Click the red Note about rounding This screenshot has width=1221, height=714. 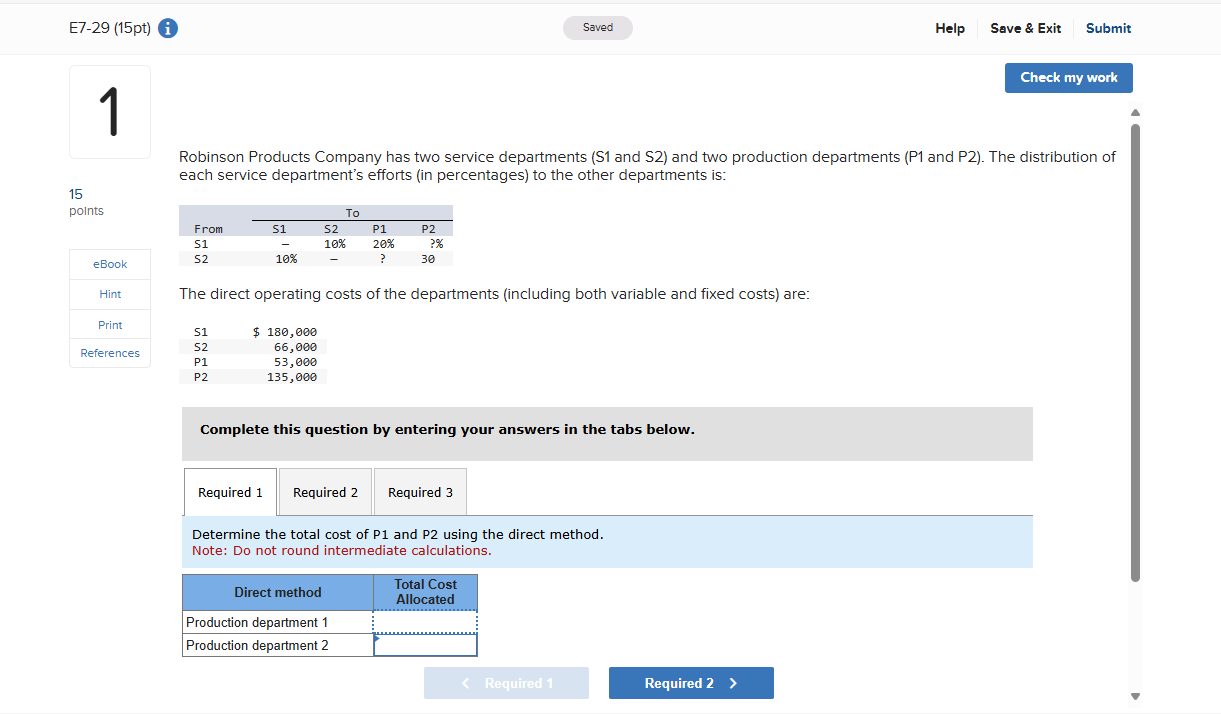pos(341,551)
